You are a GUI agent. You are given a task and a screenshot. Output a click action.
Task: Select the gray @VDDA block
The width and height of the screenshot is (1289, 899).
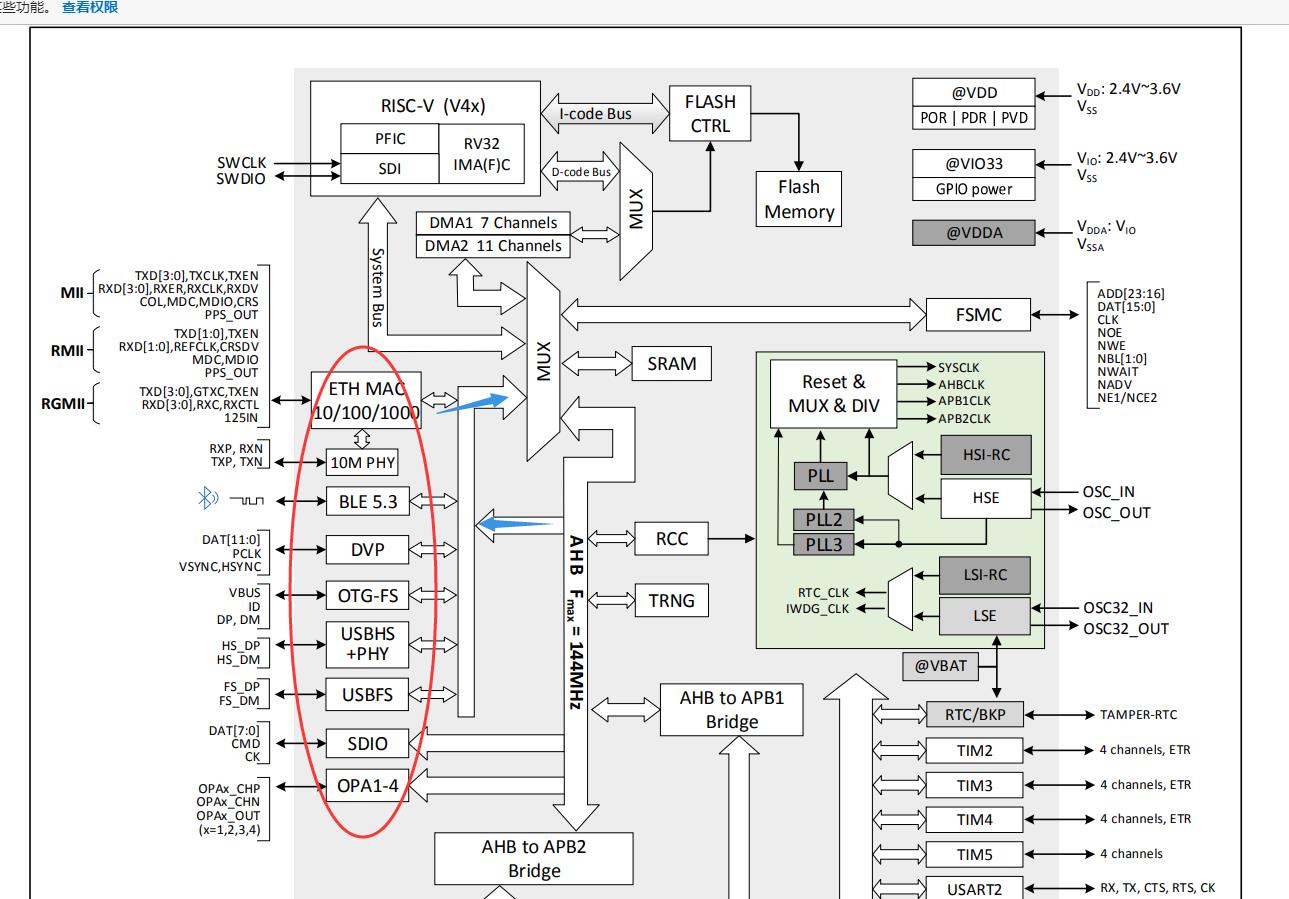click(974, 233)
